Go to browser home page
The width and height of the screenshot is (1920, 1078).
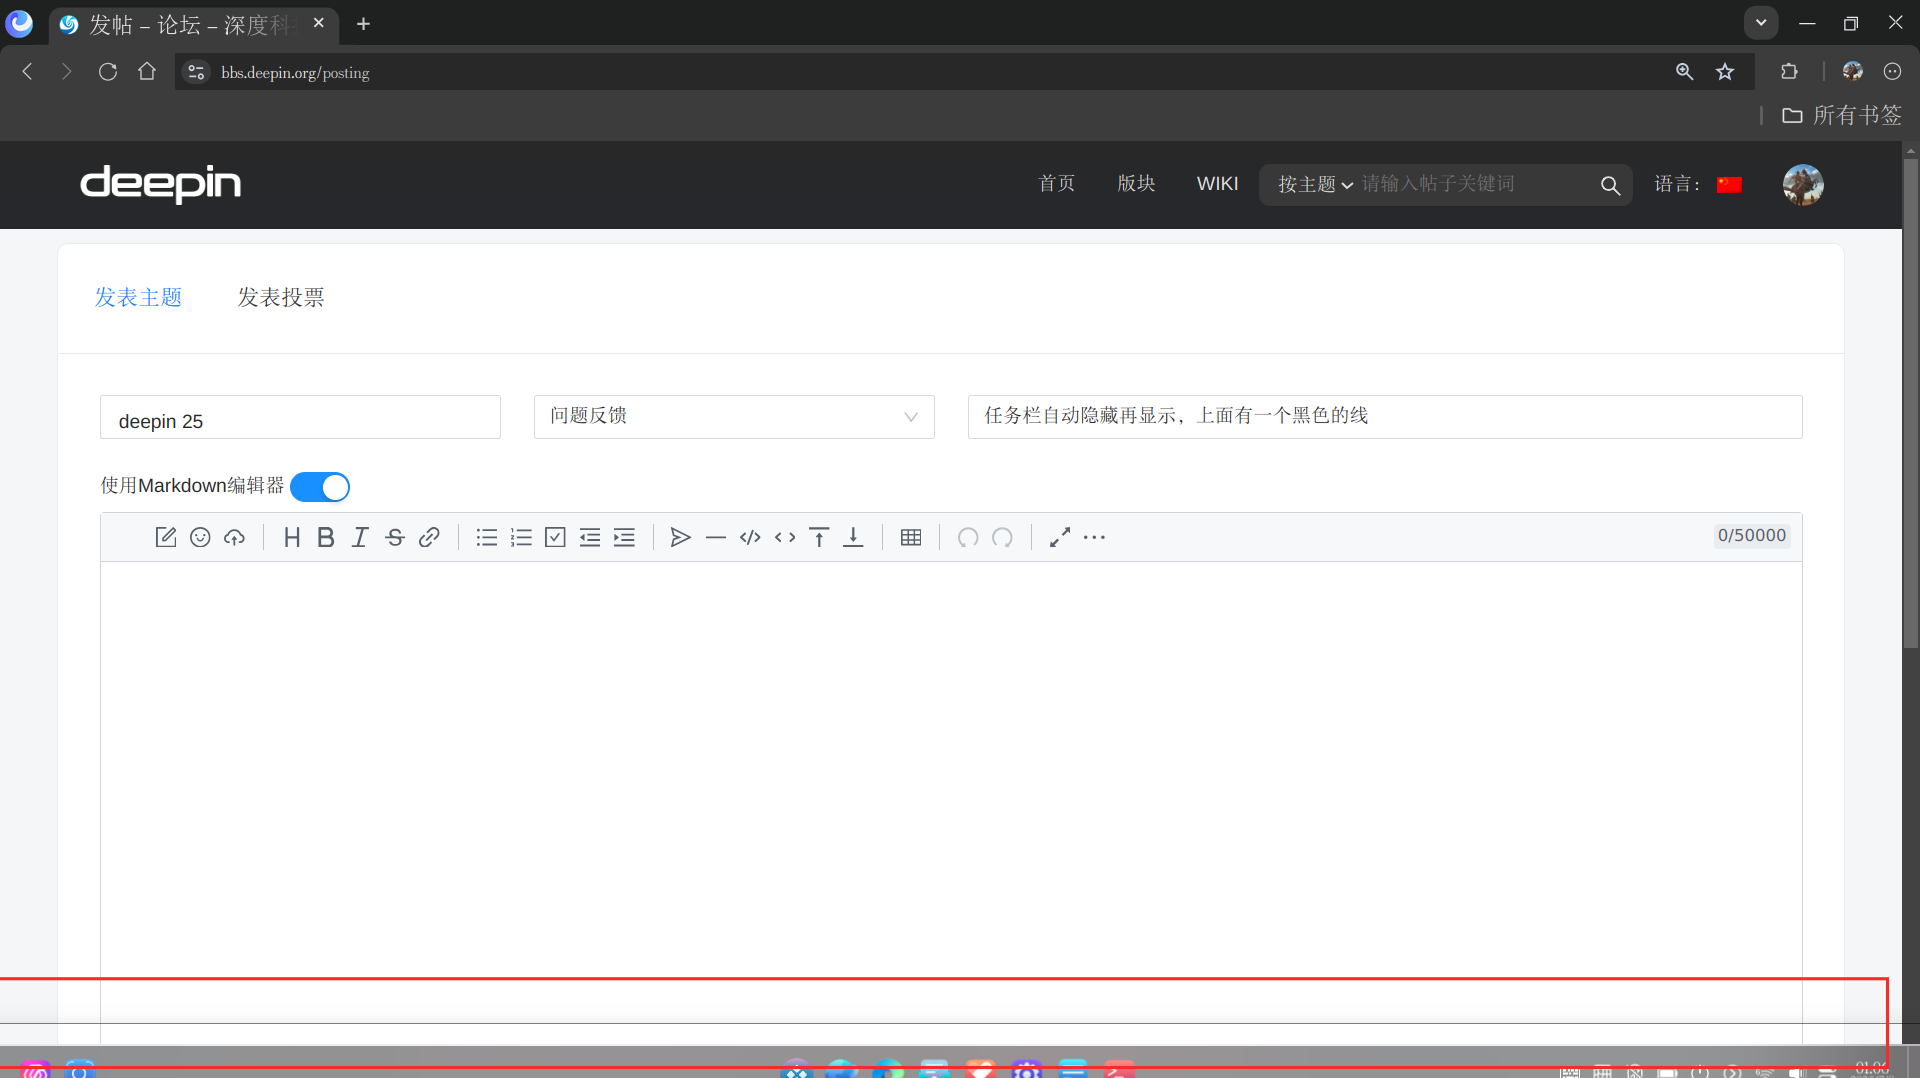point(147,71)
